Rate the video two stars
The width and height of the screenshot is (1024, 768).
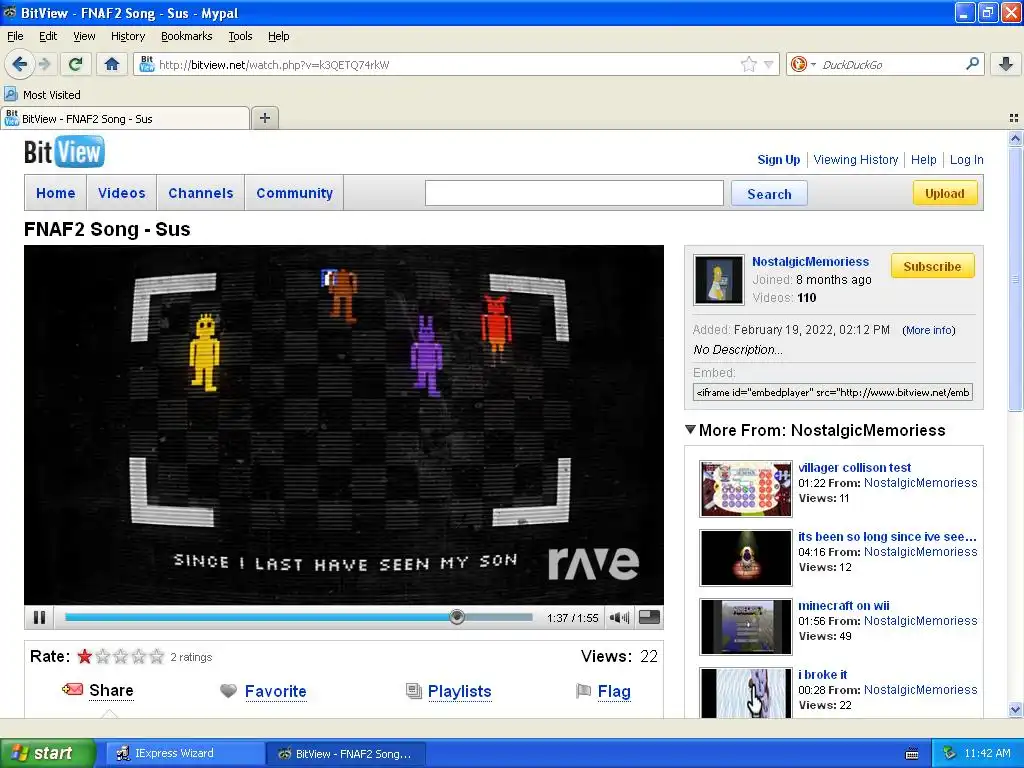point(103,656)
